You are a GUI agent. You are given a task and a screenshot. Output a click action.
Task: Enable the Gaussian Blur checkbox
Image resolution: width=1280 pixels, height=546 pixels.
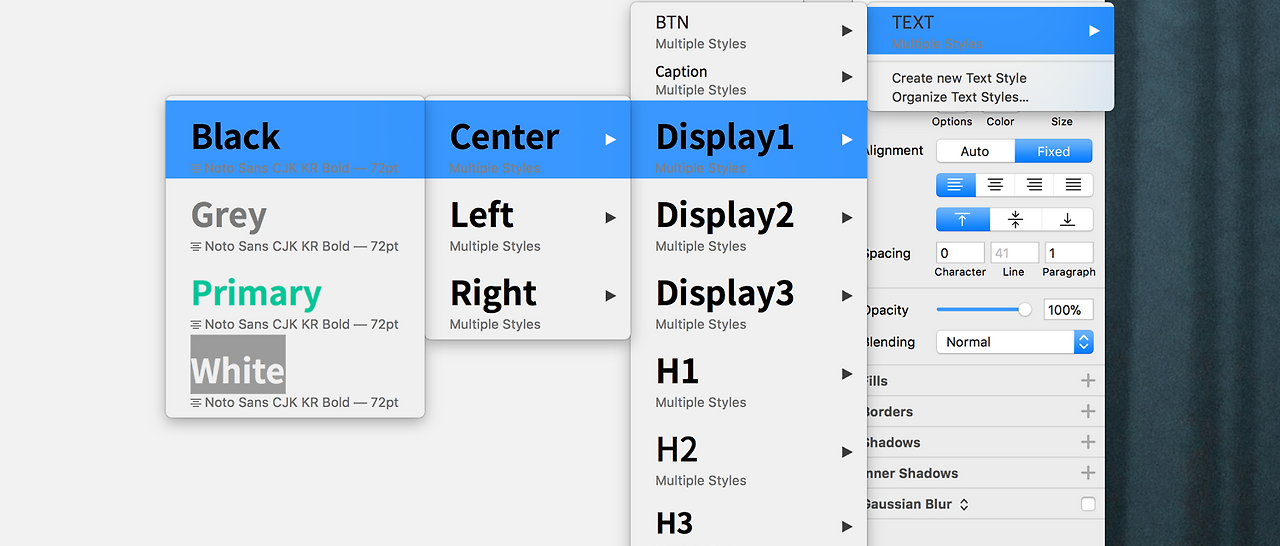tap(1088, 504)
